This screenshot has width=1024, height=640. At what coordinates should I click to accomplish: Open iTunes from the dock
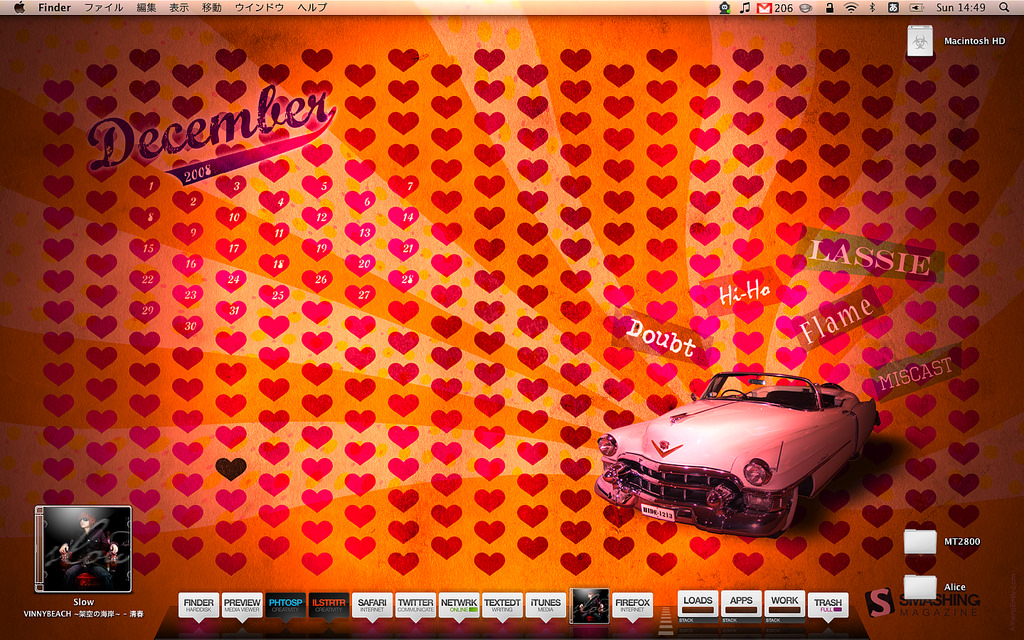click(545, 605)
